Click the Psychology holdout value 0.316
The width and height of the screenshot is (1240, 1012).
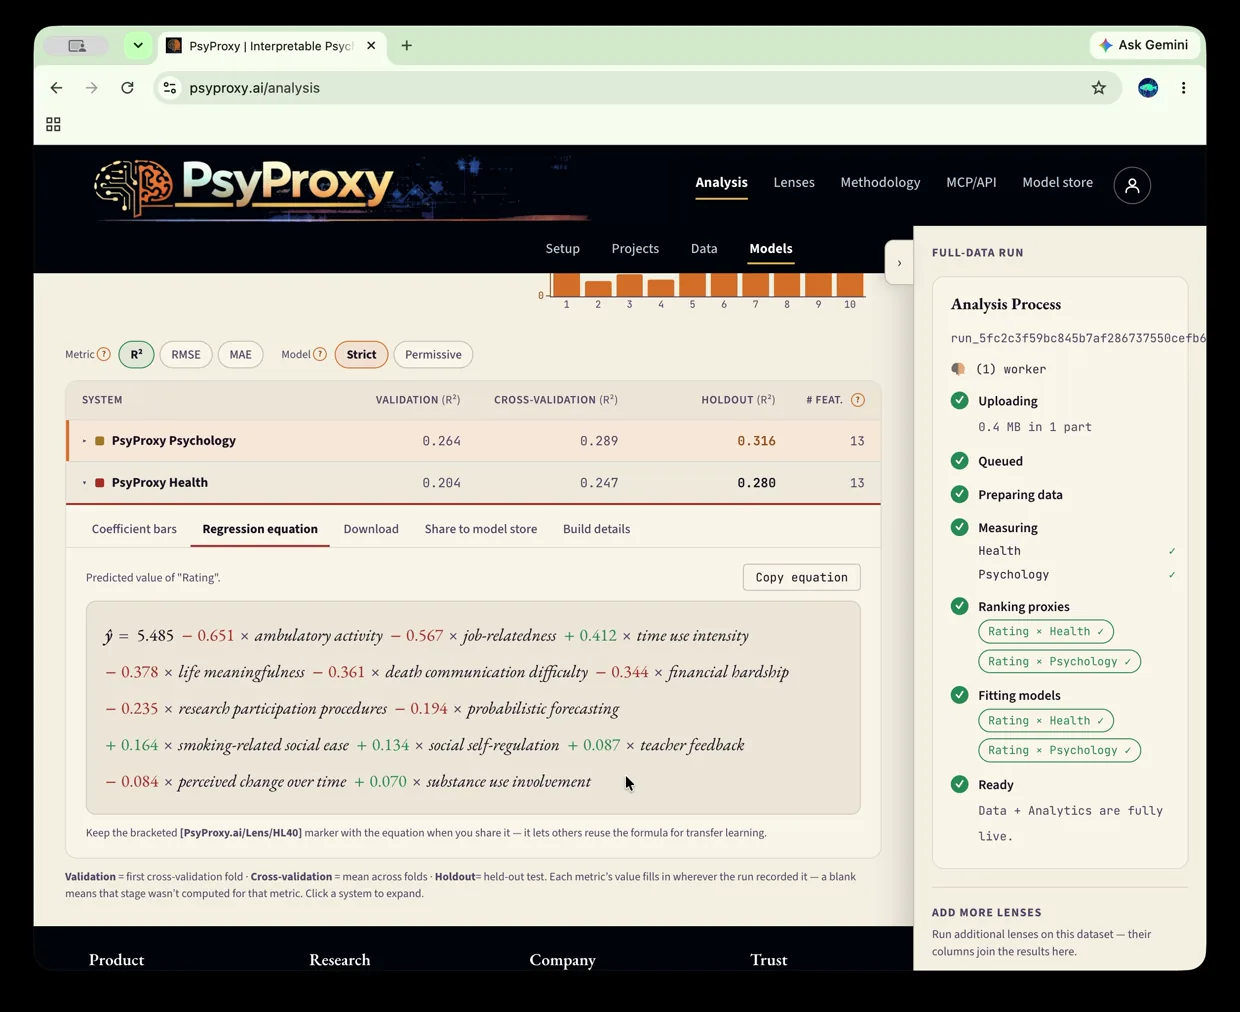point(756,441)
